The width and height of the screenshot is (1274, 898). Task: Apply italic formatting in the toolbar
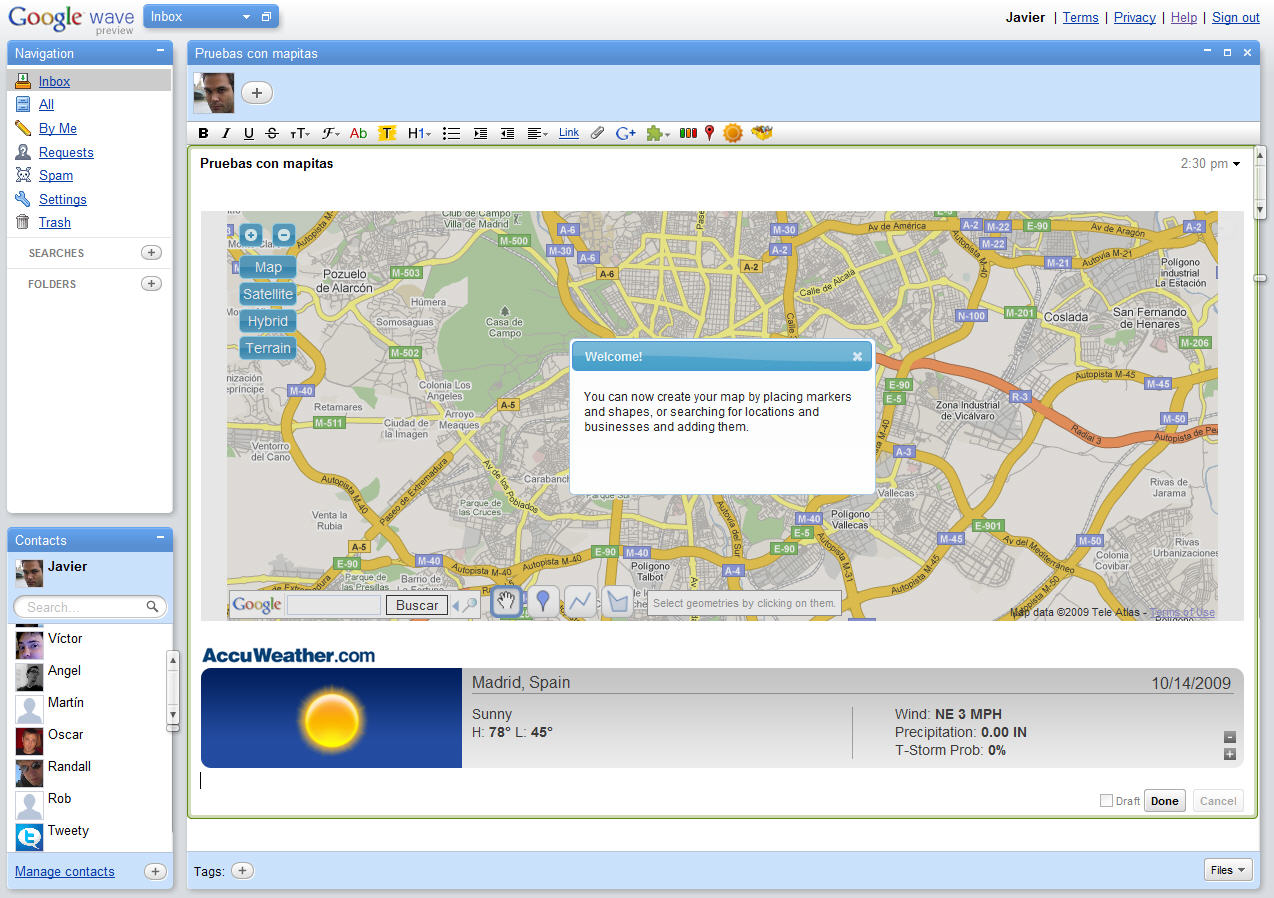pos(226,133)
